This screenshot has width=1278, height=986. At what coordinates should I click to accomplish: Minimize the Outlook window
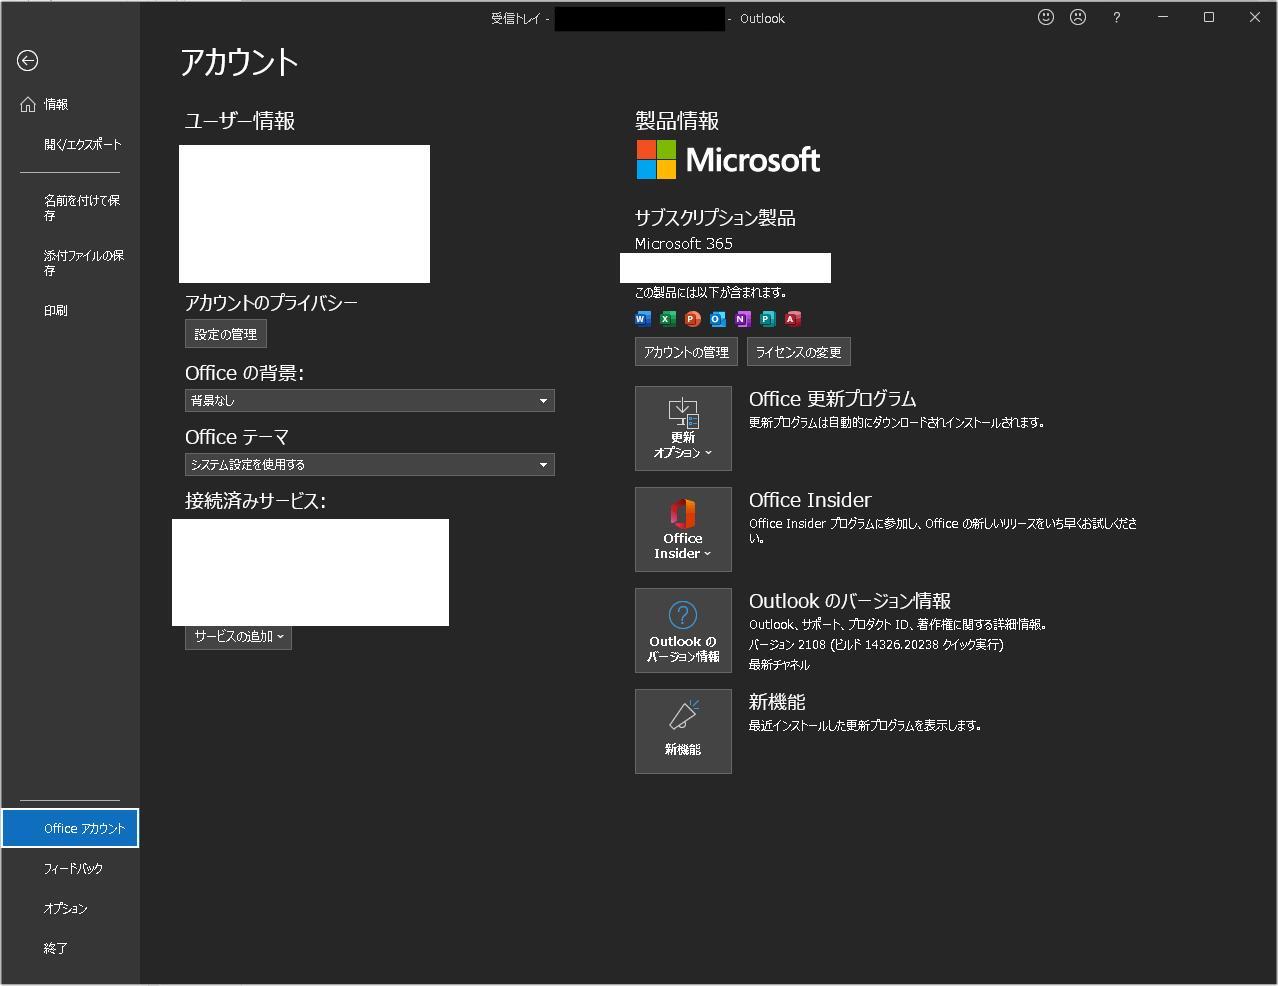pos(1163,17)
